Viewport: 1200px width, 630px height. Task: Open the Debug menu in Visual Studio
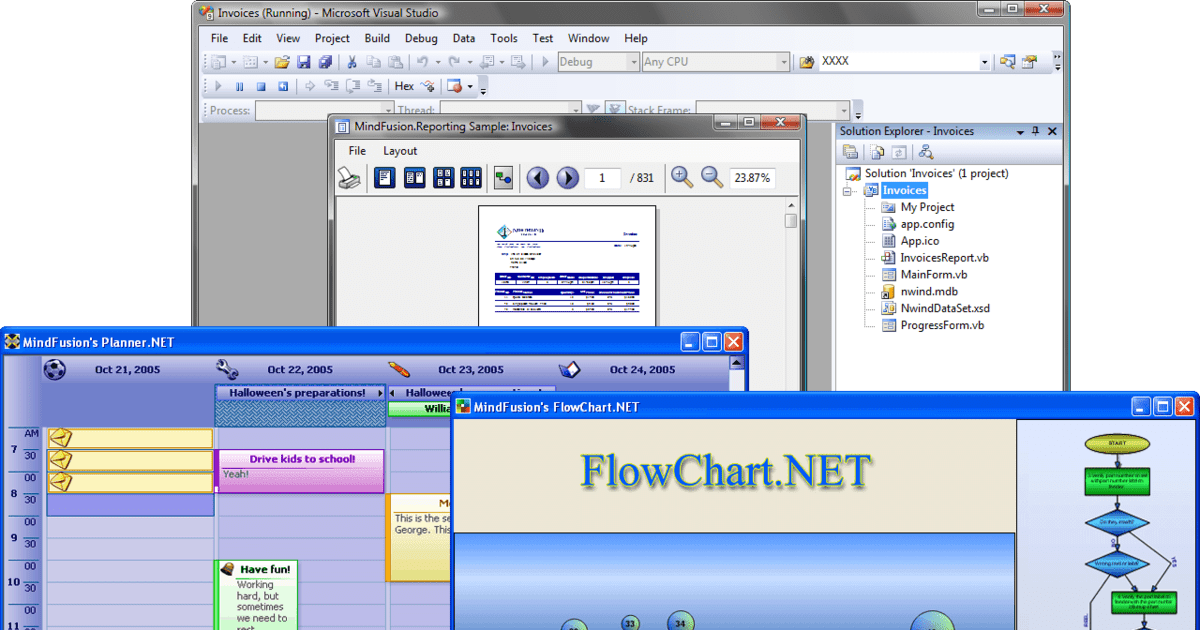(421, 38)
